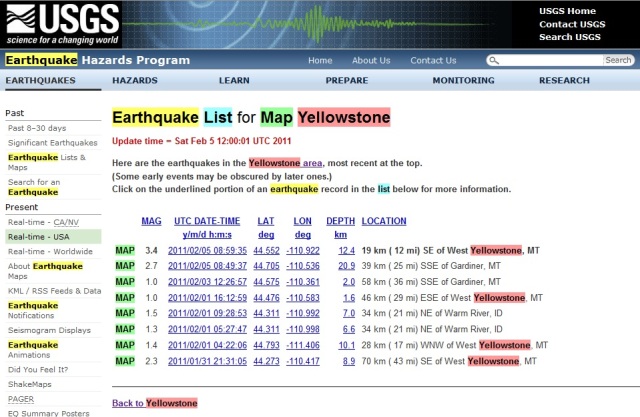Open KML / RSS Feeds & Data link
Image resolution: width=640 pixels, height=417 pixels.
[54, 291]
